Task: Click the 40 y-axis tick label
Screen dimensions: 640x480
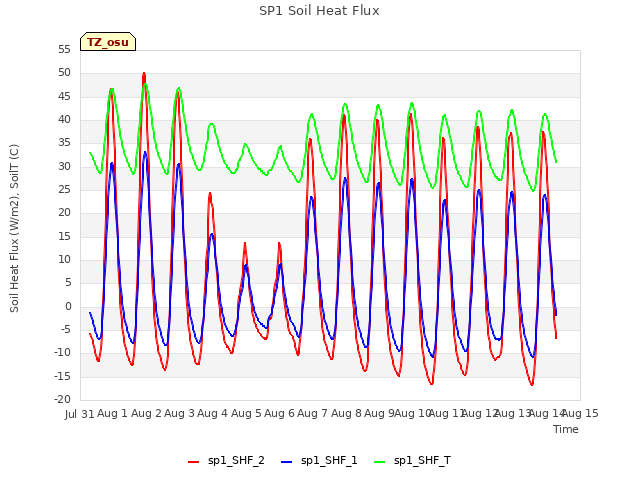Action: [x=64, y=120]
